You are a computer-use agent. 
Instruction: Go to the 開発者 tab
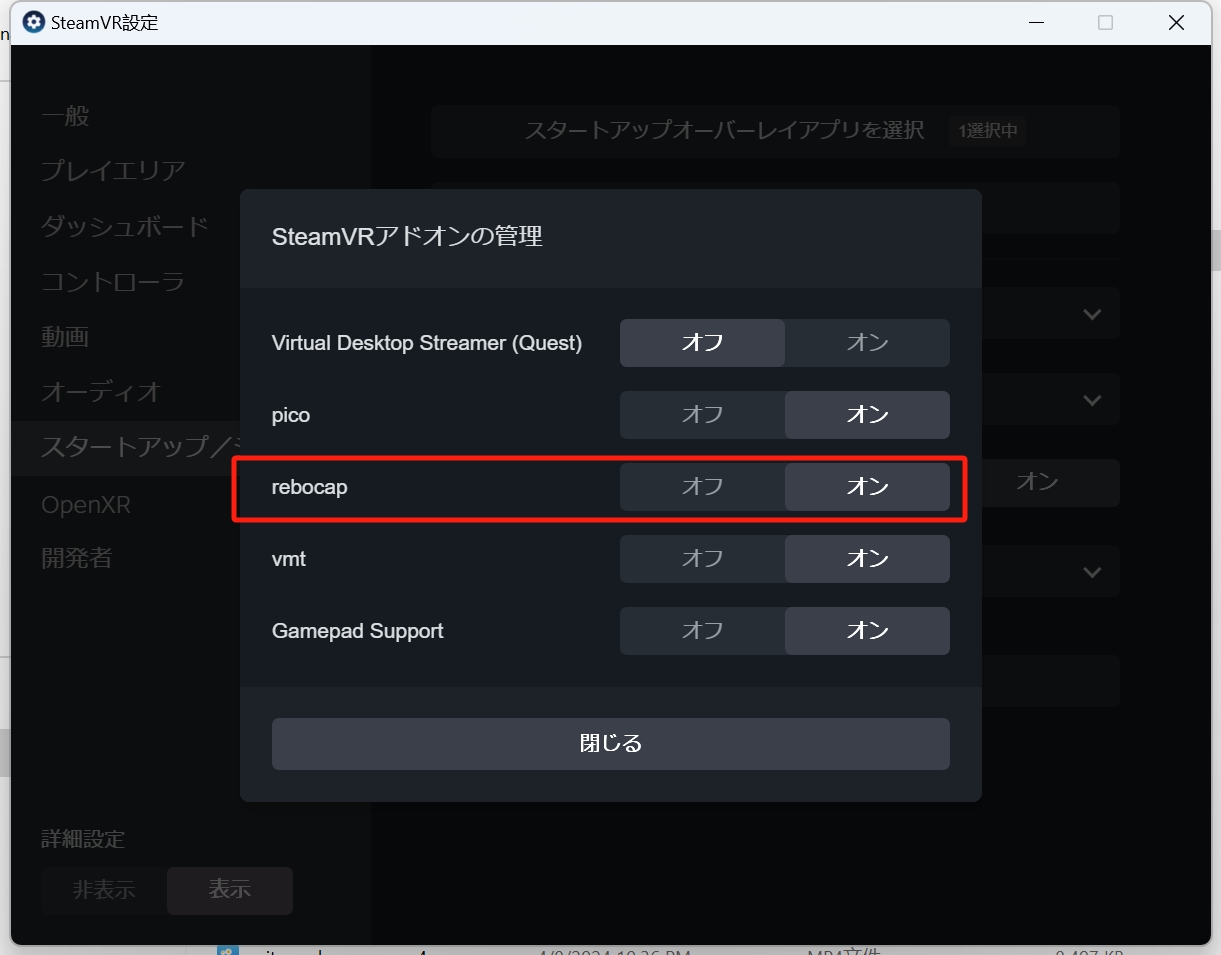(77, 558)
